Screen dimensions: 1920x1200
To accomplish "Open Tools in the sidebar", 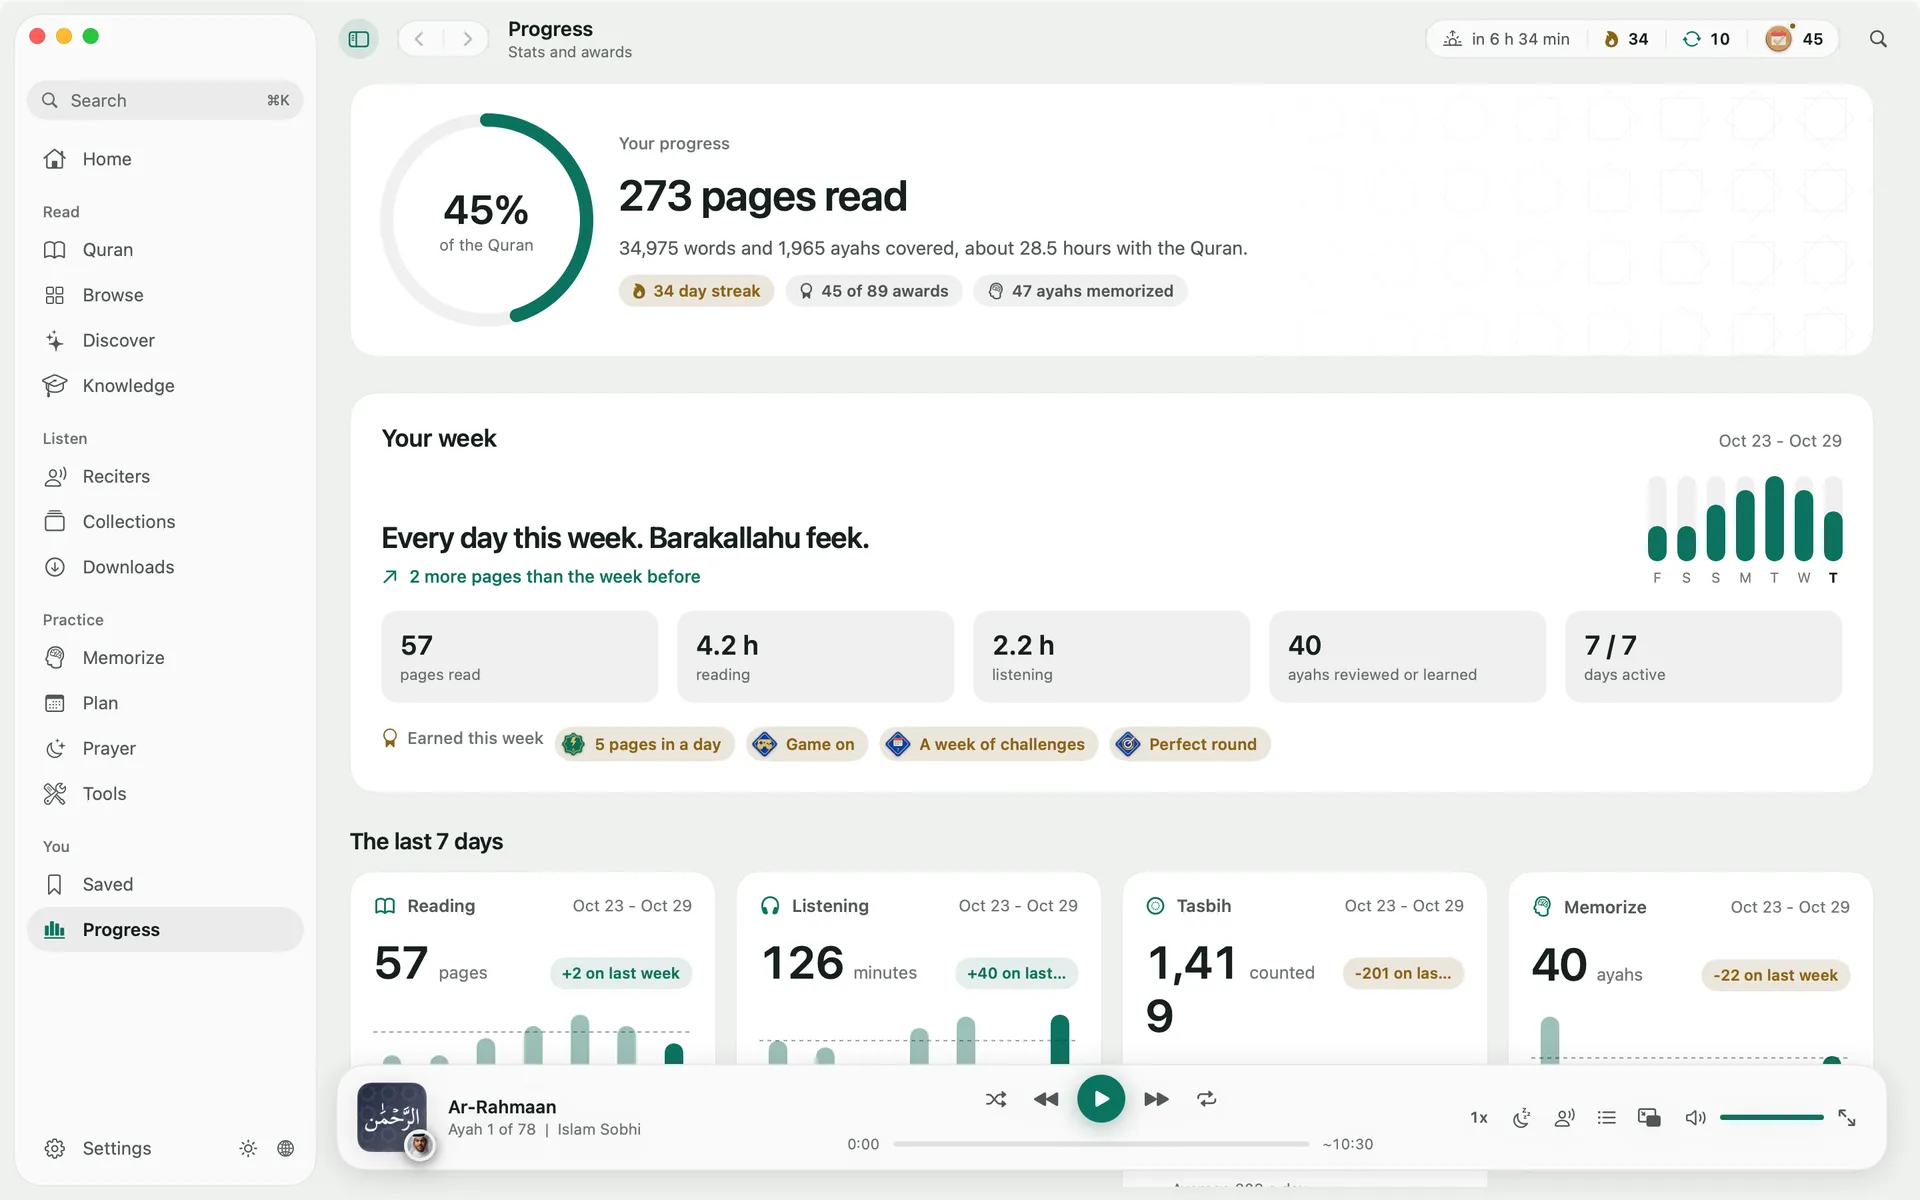I will pyautogui.click(x=165, y=794).
